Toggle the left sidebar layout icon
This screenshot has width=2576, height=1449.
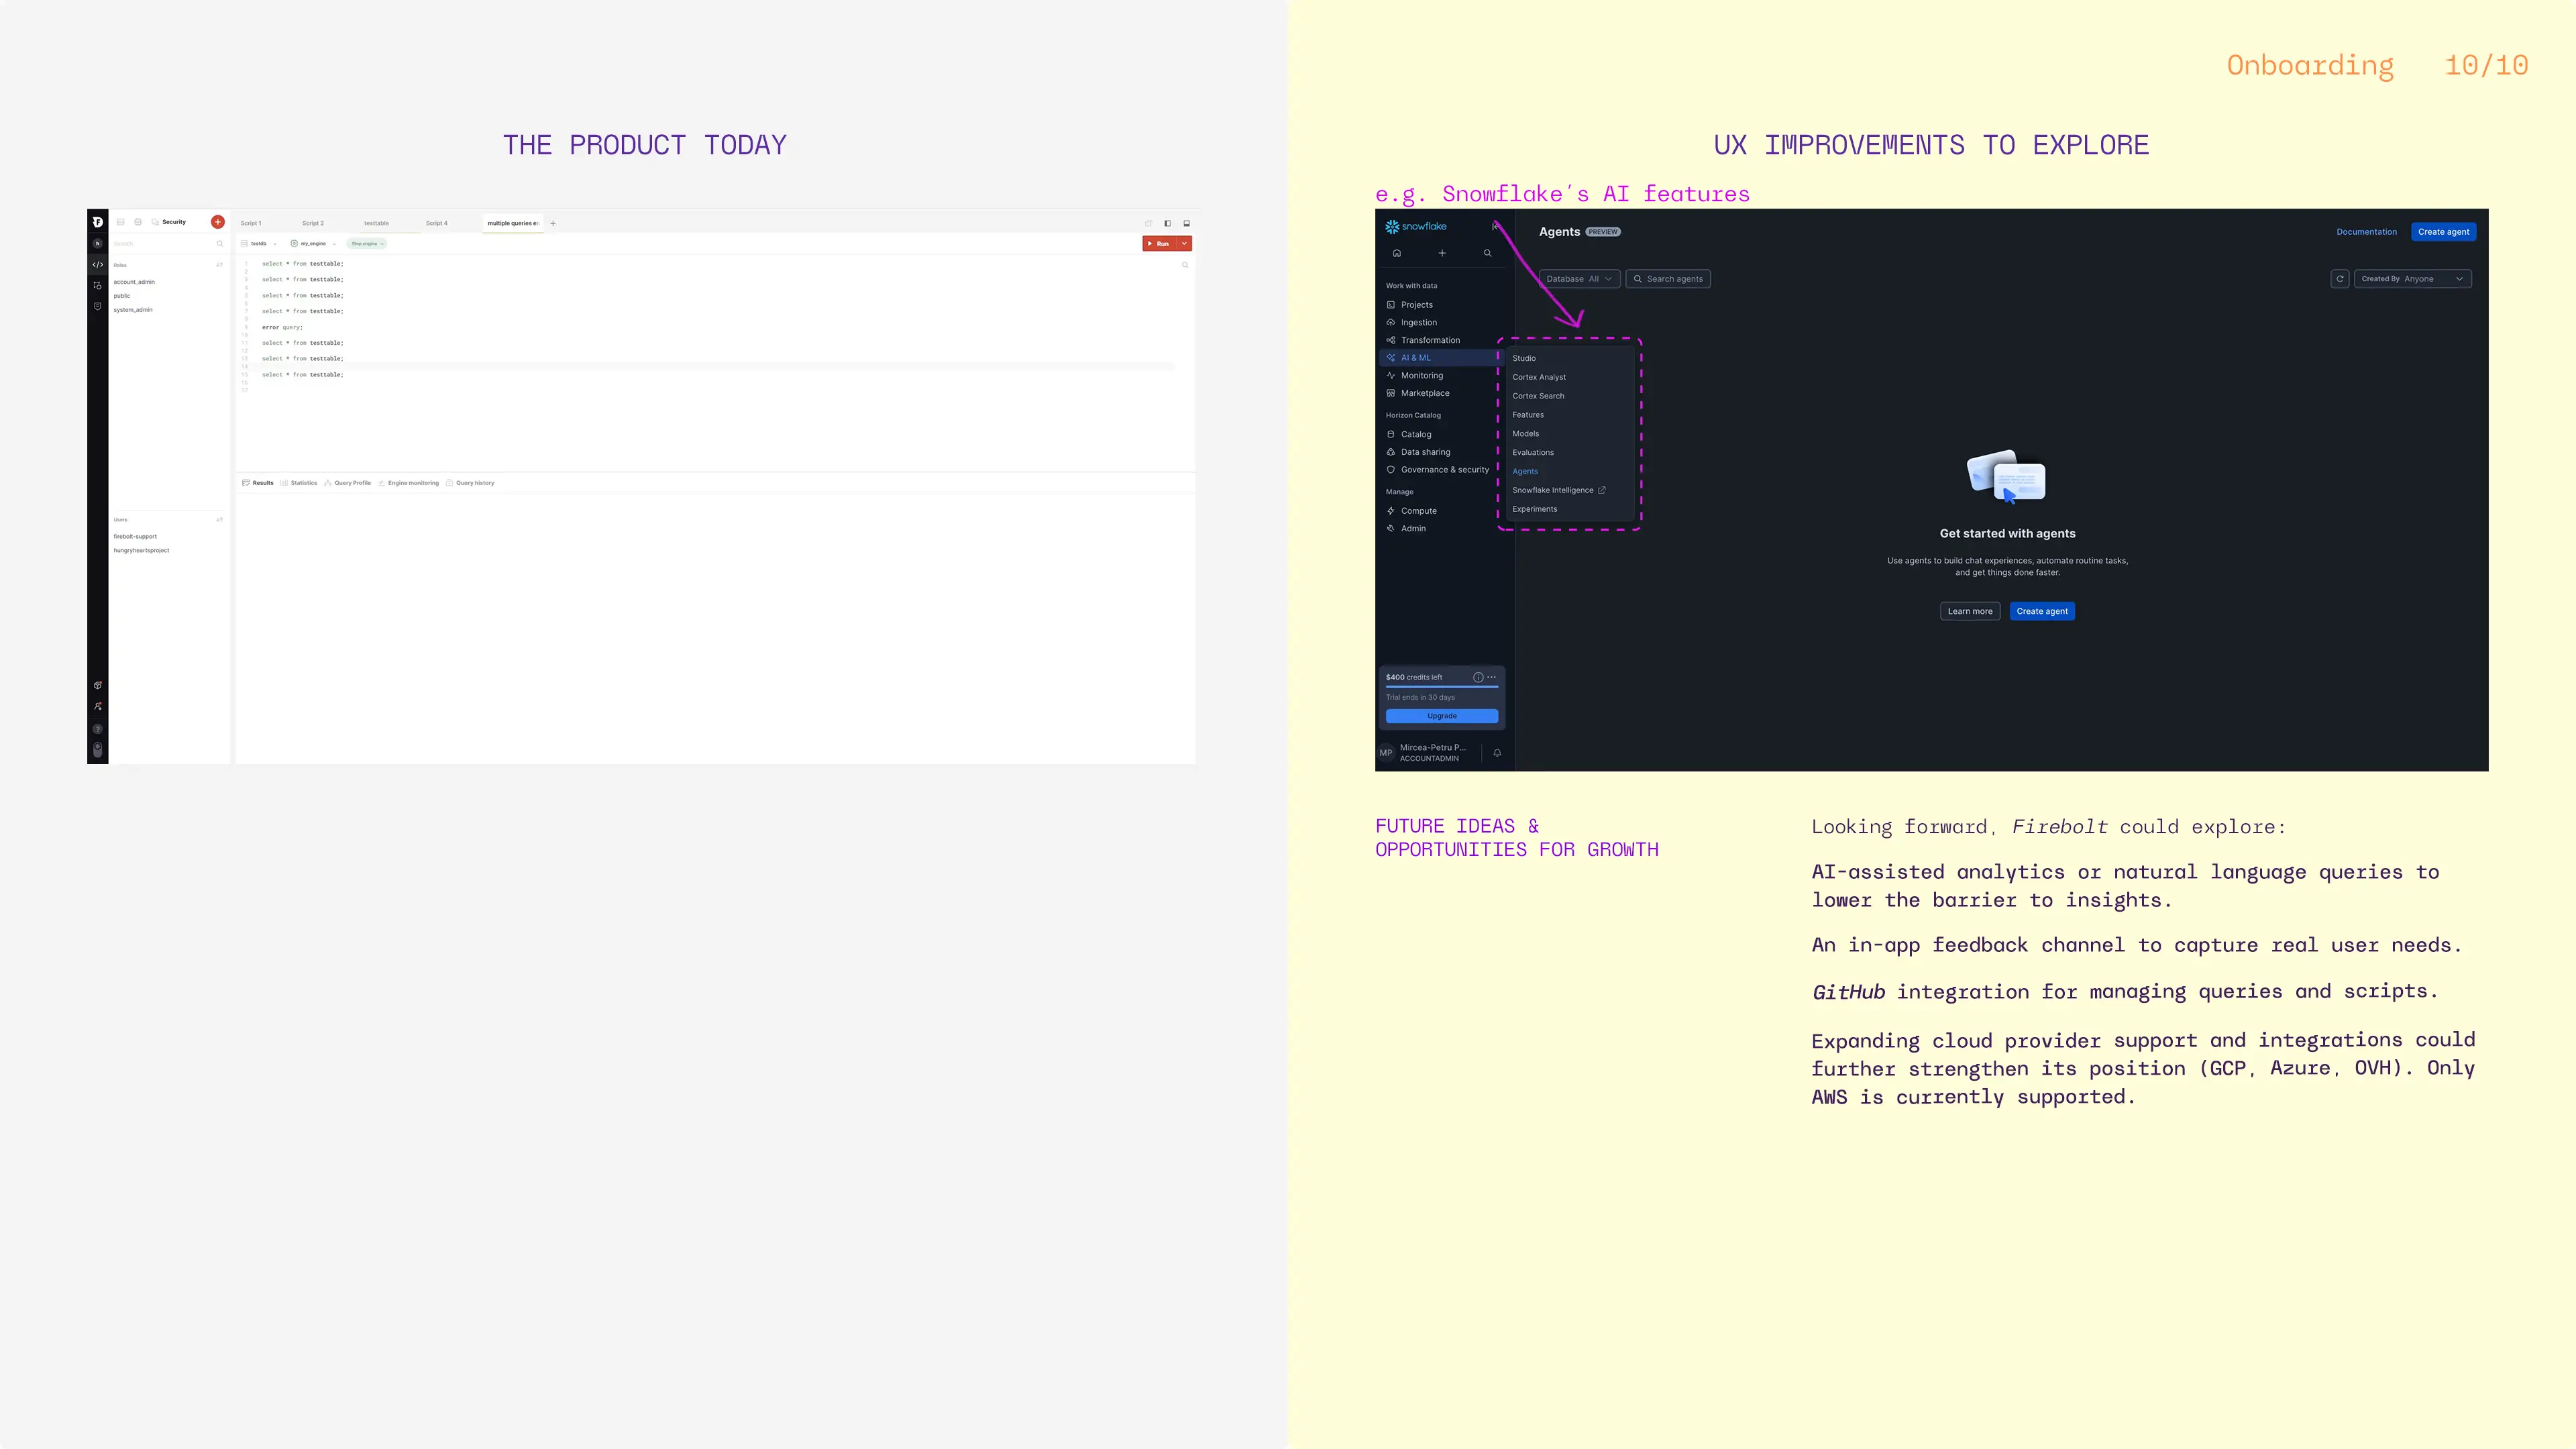1167,223
